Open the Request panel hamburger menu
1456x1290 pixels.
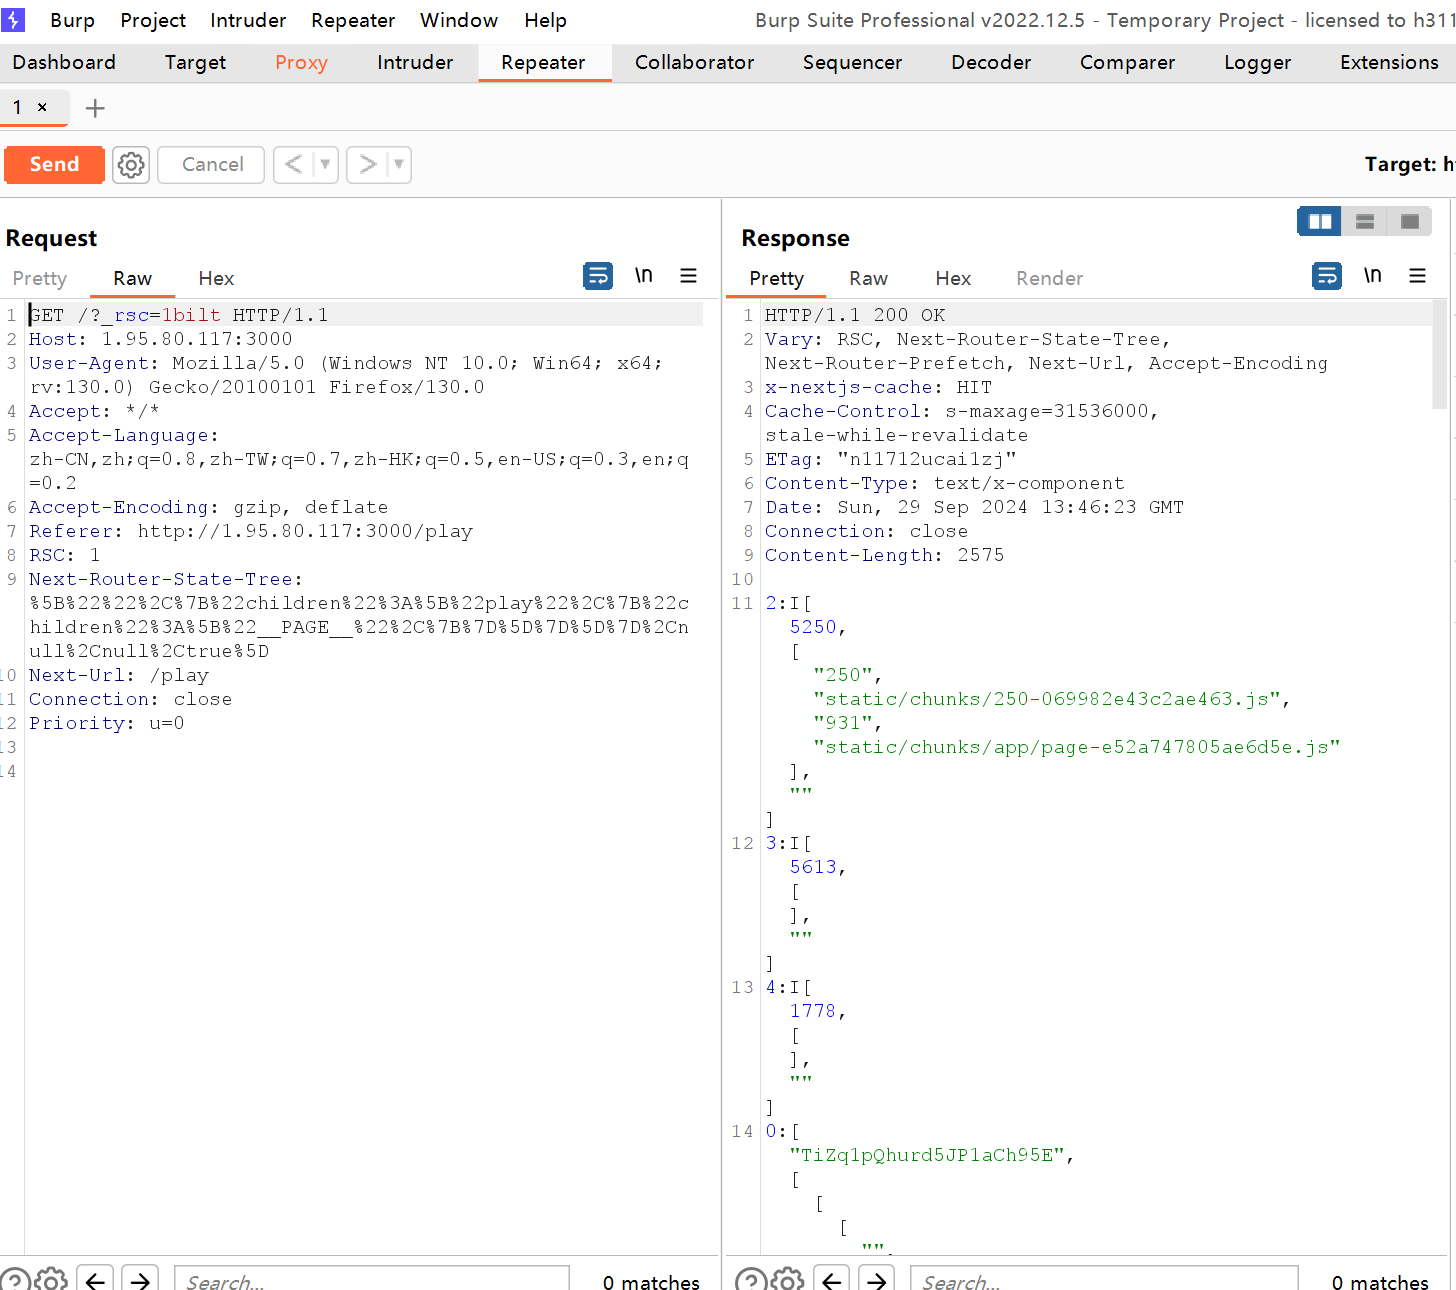coord(689,276)
